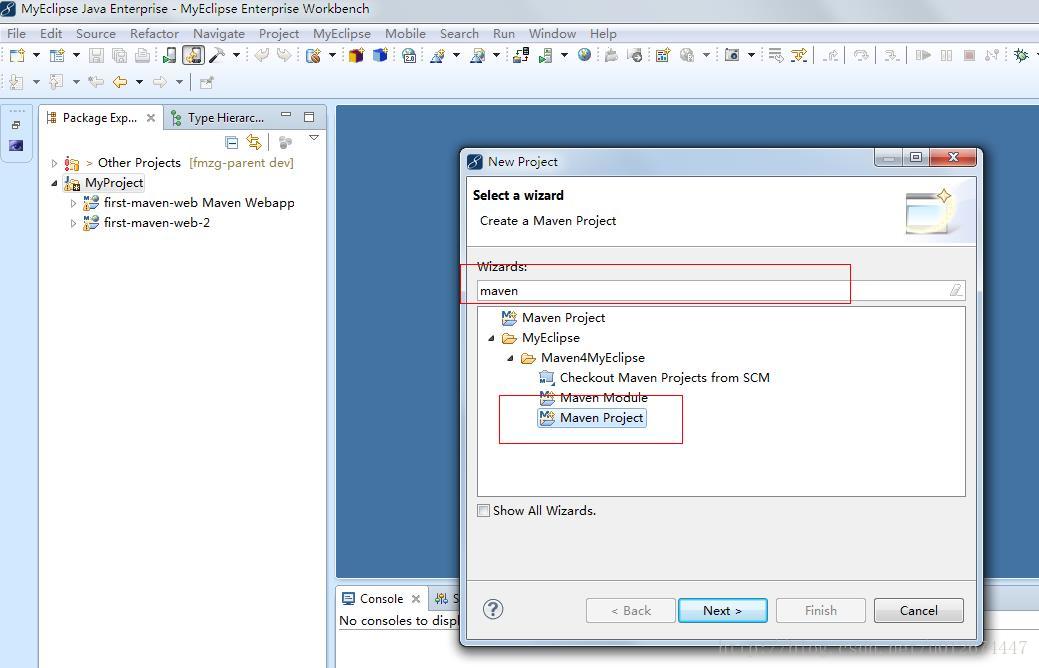Click the help question mark icon

[x=493, y=609]
